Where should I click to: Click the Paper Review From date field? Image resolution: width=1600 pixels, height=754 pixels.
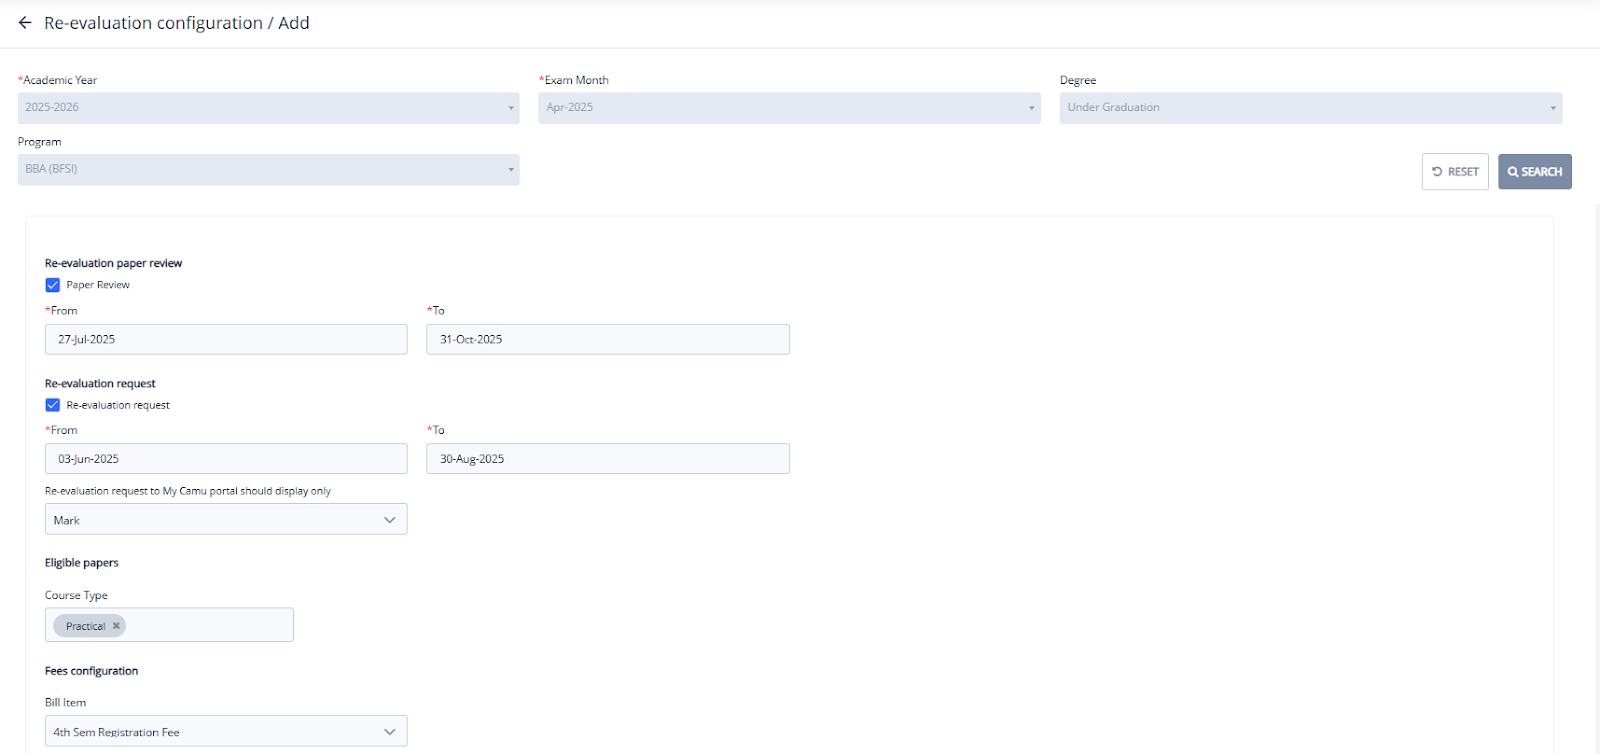[226, 340]
